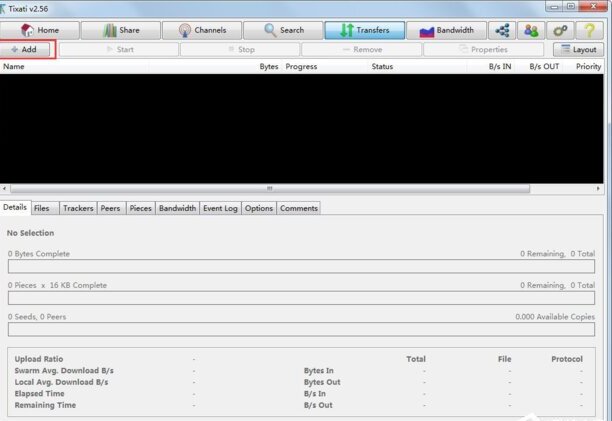Click the pieces complete progress bar
The image size is (612, 421).
coord(301,298)
